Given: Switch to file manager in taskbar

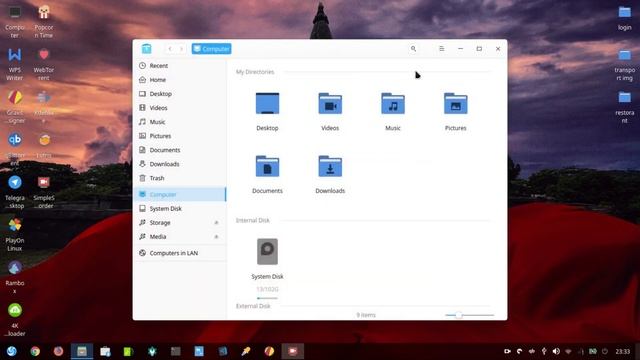Looking at the screenshot, I should (x=82, y=351).
